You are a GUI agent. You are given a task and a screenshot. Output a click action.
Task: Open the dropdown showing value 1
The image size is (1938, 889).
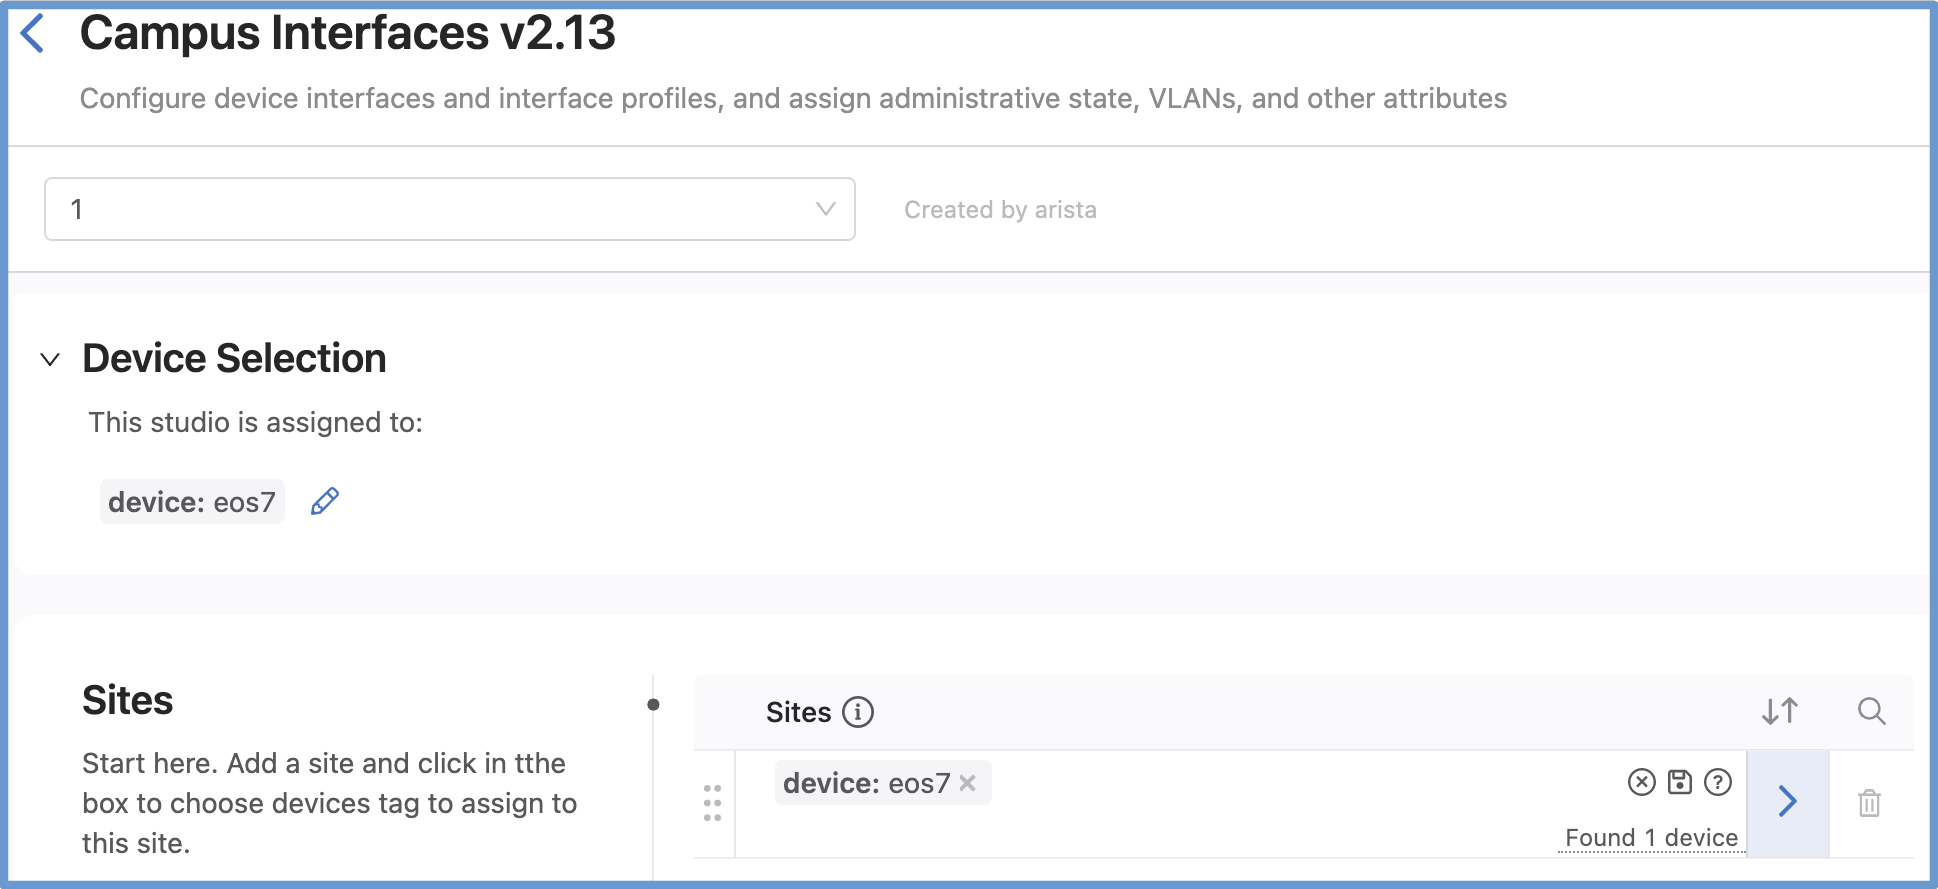pyautogui.click(x=449, y=209)
